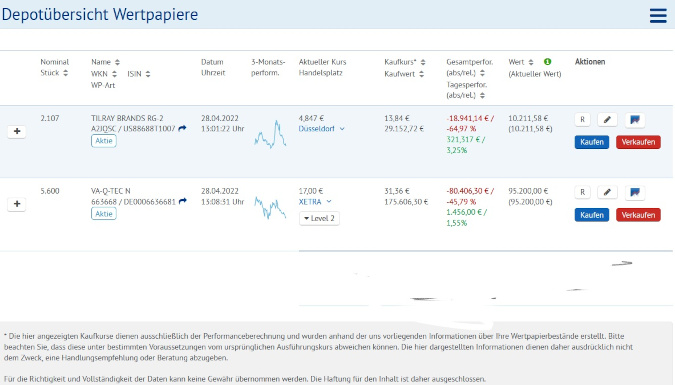Image resolution: width=675 pixels, height=385 pixels.
Task: Sort by Tagesperformance arrows
Action: click(482, 95)
